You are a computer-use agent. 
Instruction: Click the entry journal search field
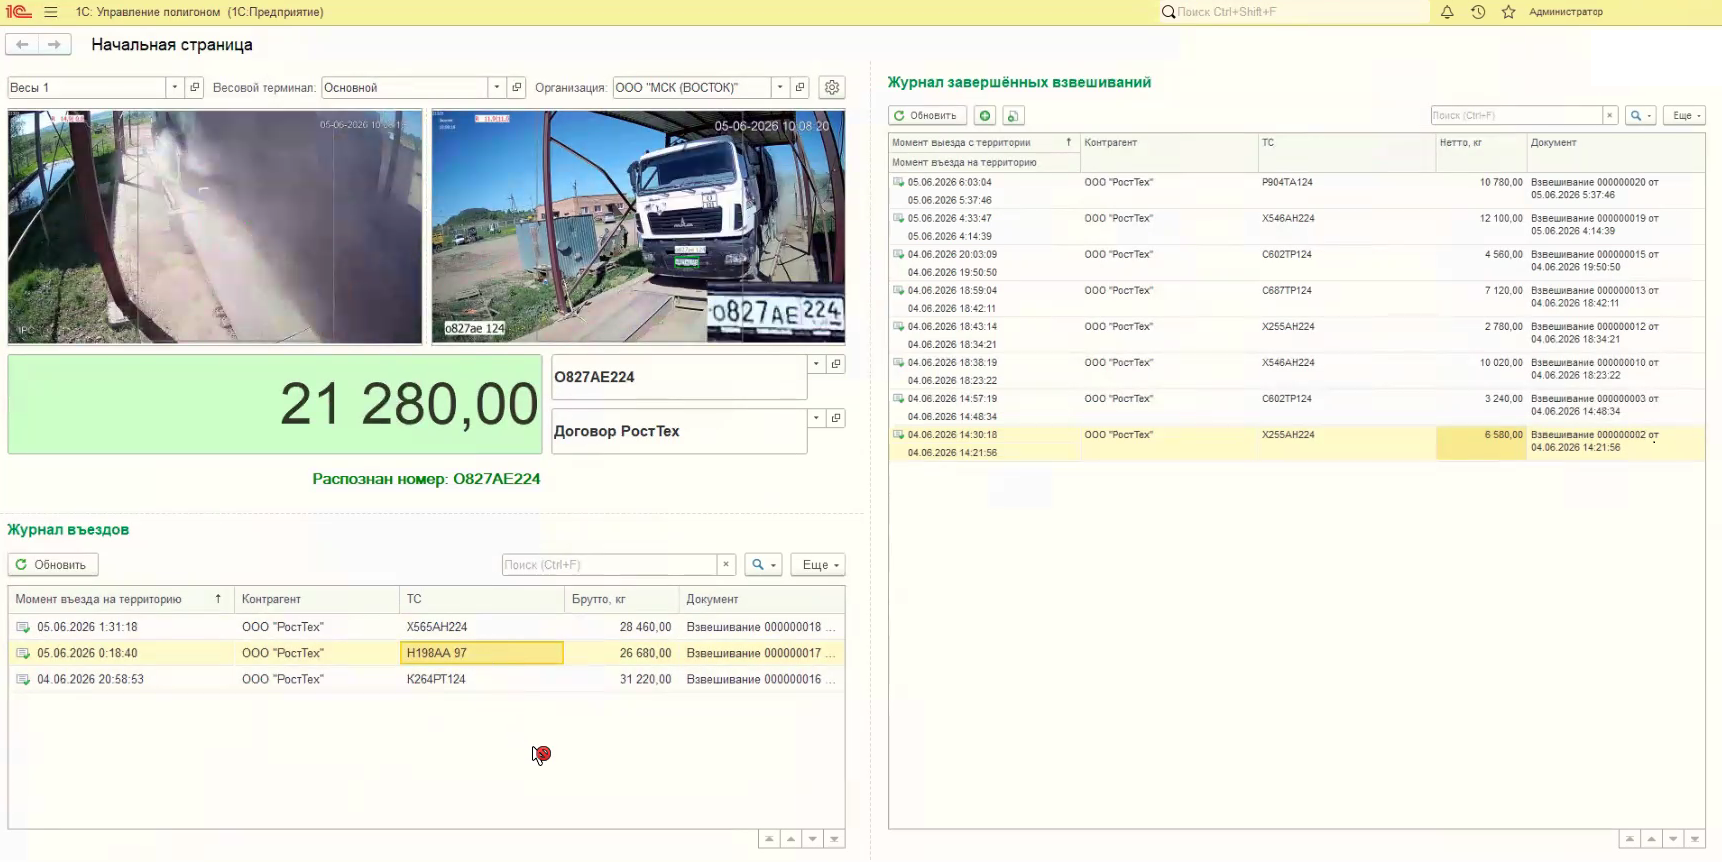pos(610,565)
